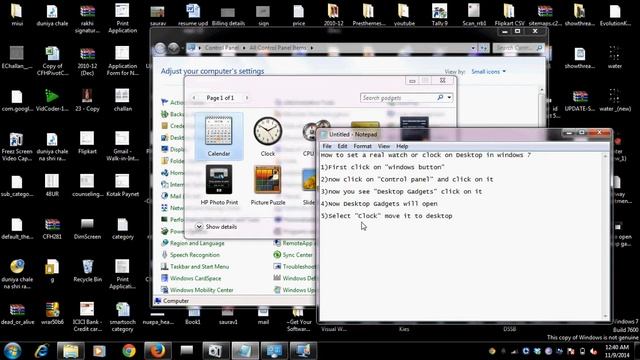Select the miui folder on desktop
Viewport: 640px width, 360px height.
click(x=17, y=15)
